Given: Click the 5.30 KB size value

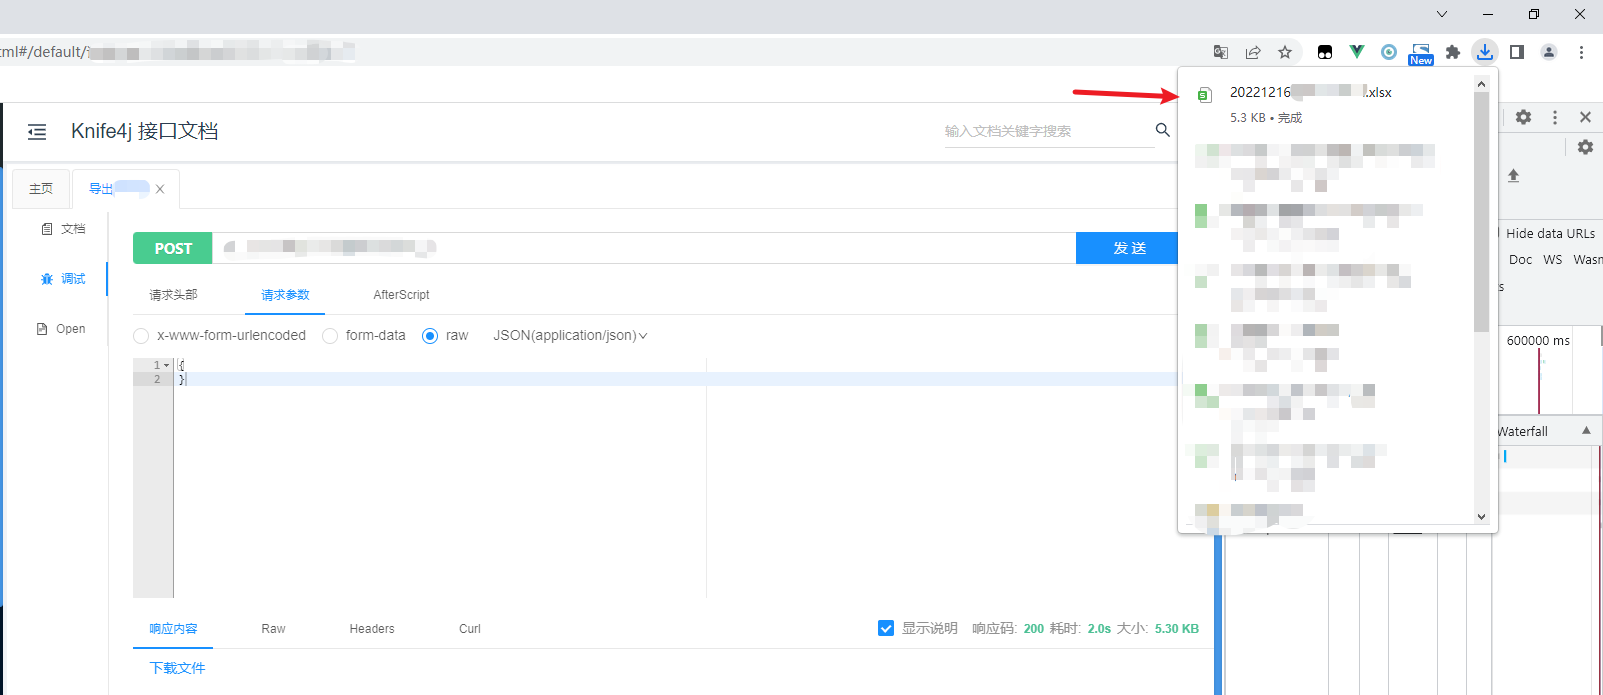Looking at the screenshot, I should [1176, 629].
